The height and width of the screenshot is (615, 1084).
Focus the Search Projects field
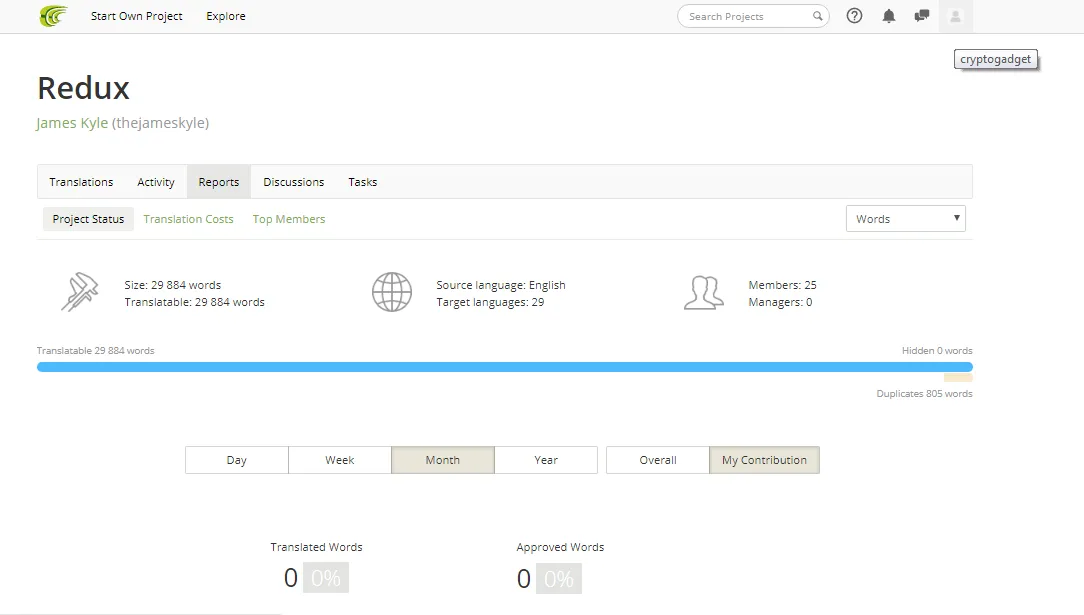tap(753, 16)
